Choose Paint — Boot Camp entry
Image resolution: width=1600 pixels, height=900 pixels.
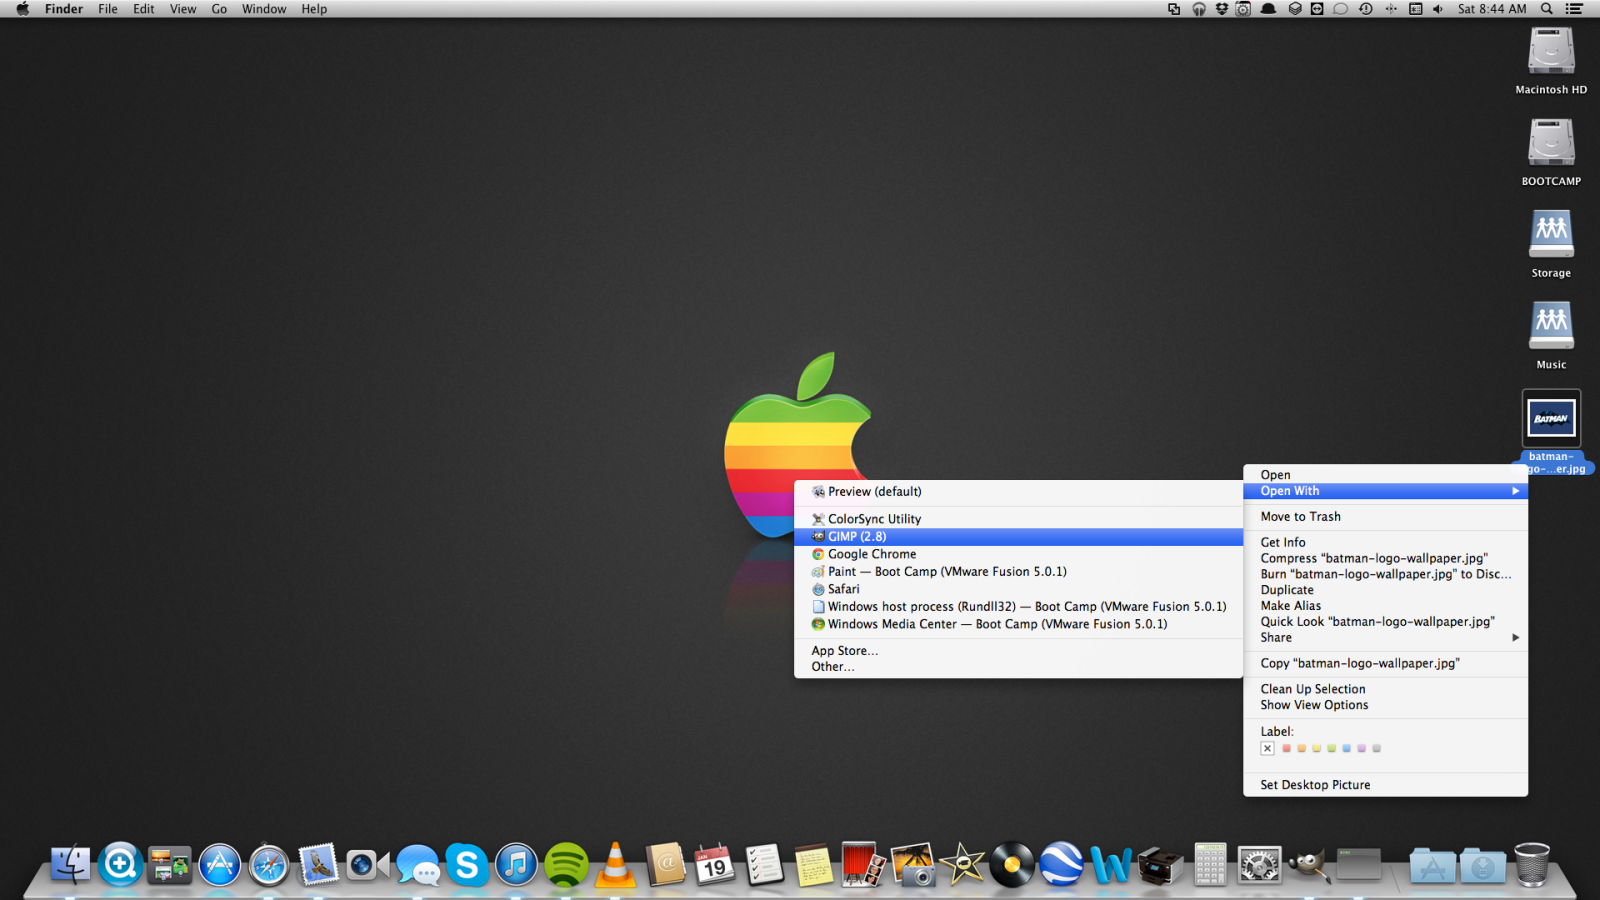[x=1018, y=572]
